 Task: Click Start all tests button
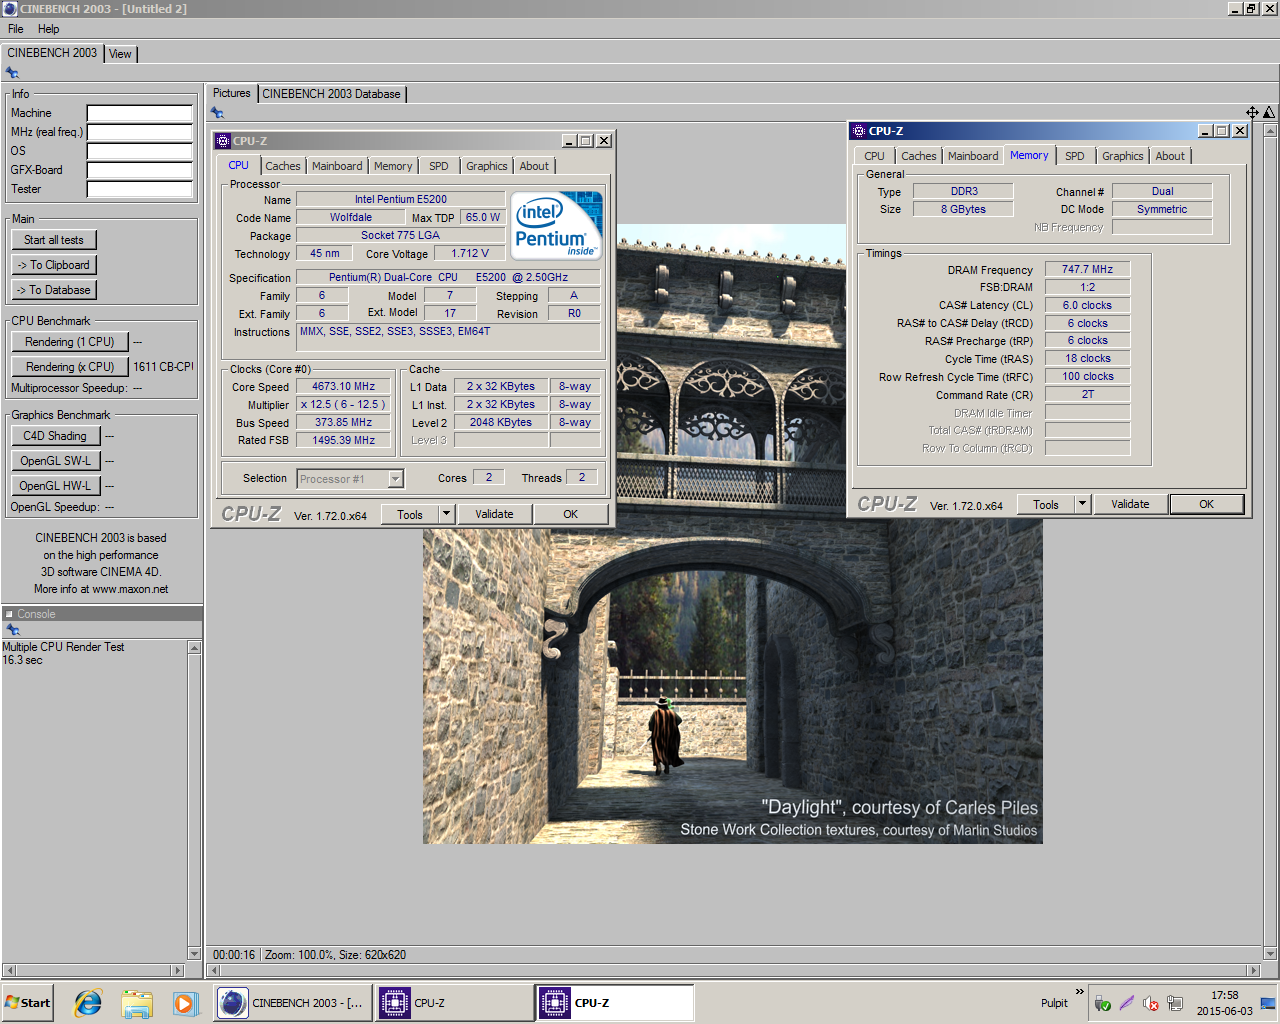[x=54, y=240]
